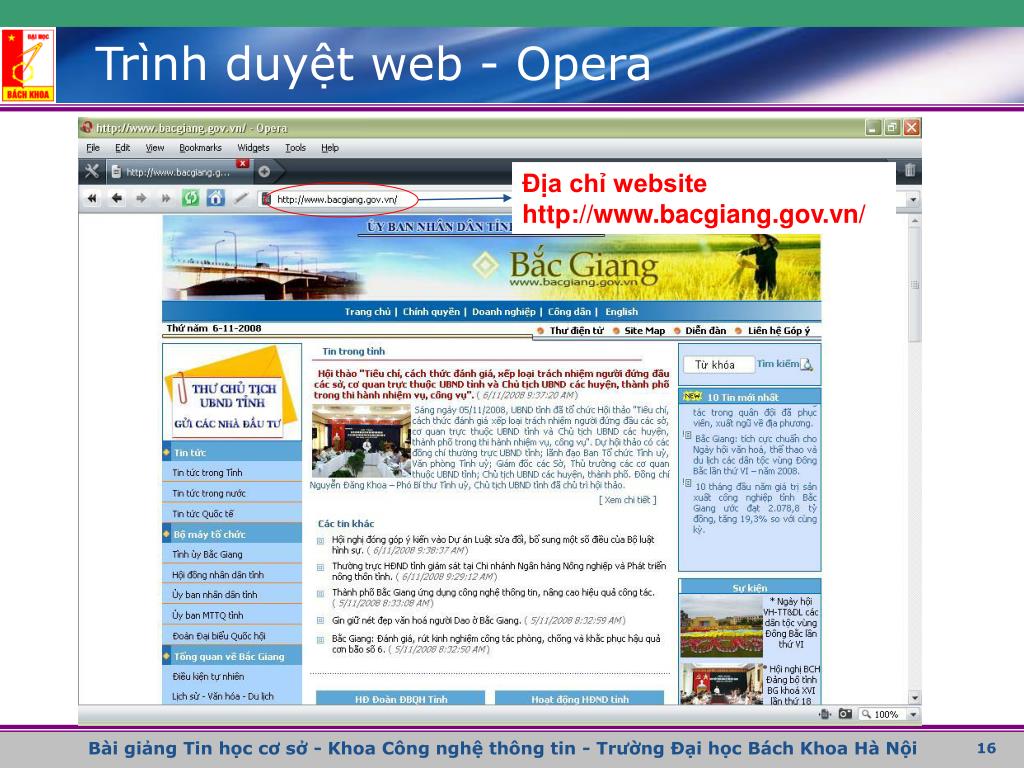This screenshot has width=1024, height=768.
Task: Open Tin tức Quốc tế sidebar item
Action: tap(203, 514)
